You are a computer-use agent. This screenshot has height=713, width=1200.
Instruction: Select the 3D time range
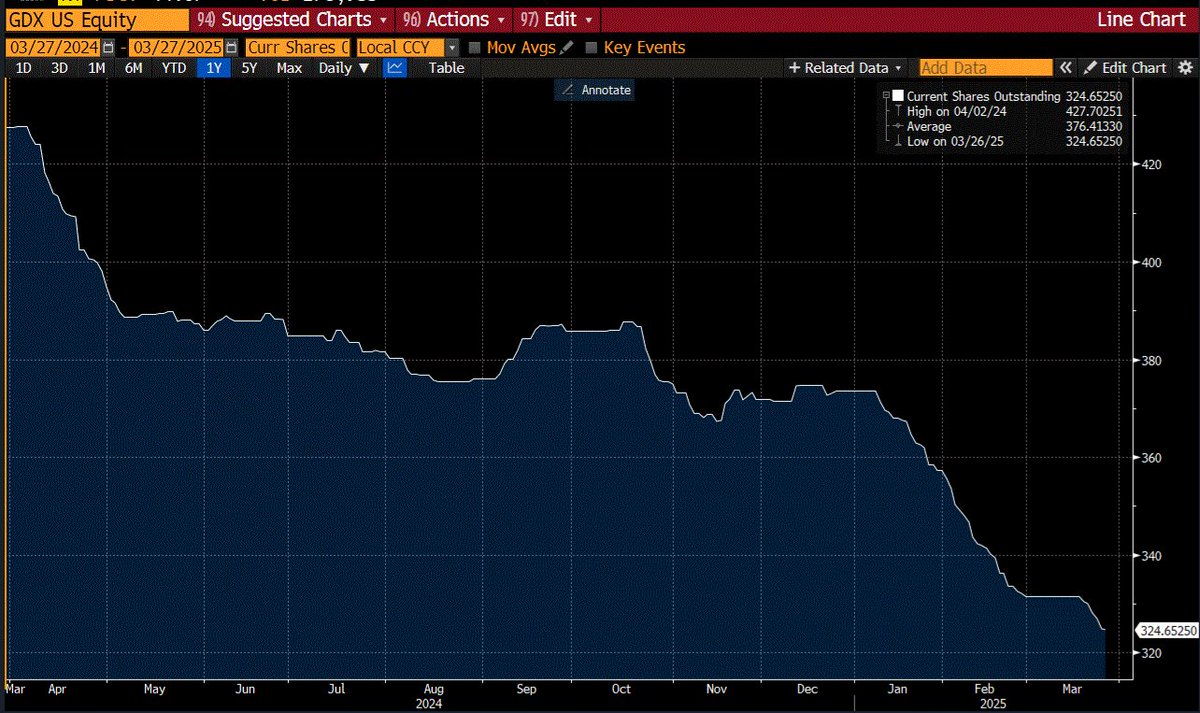[x=60, y=68]
